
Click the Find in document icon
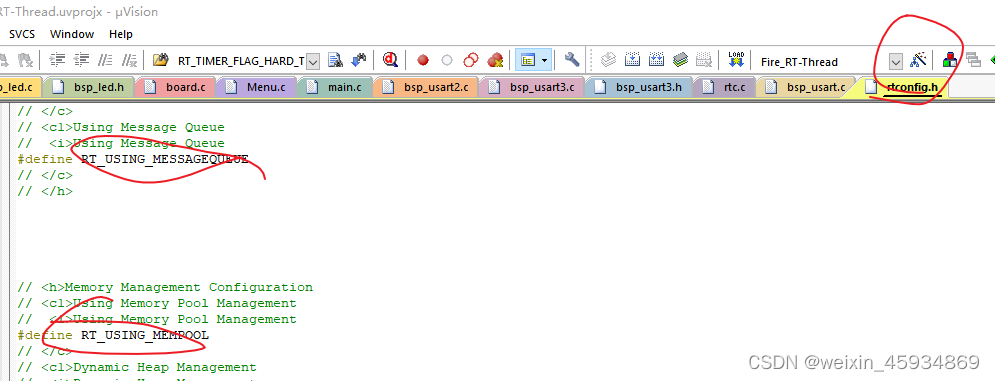335,60
